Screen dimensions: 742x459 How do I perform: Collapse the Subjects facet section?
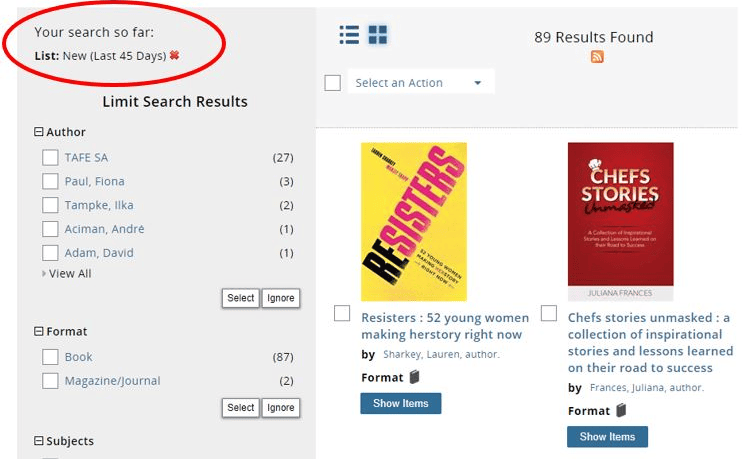click(39, 441)
